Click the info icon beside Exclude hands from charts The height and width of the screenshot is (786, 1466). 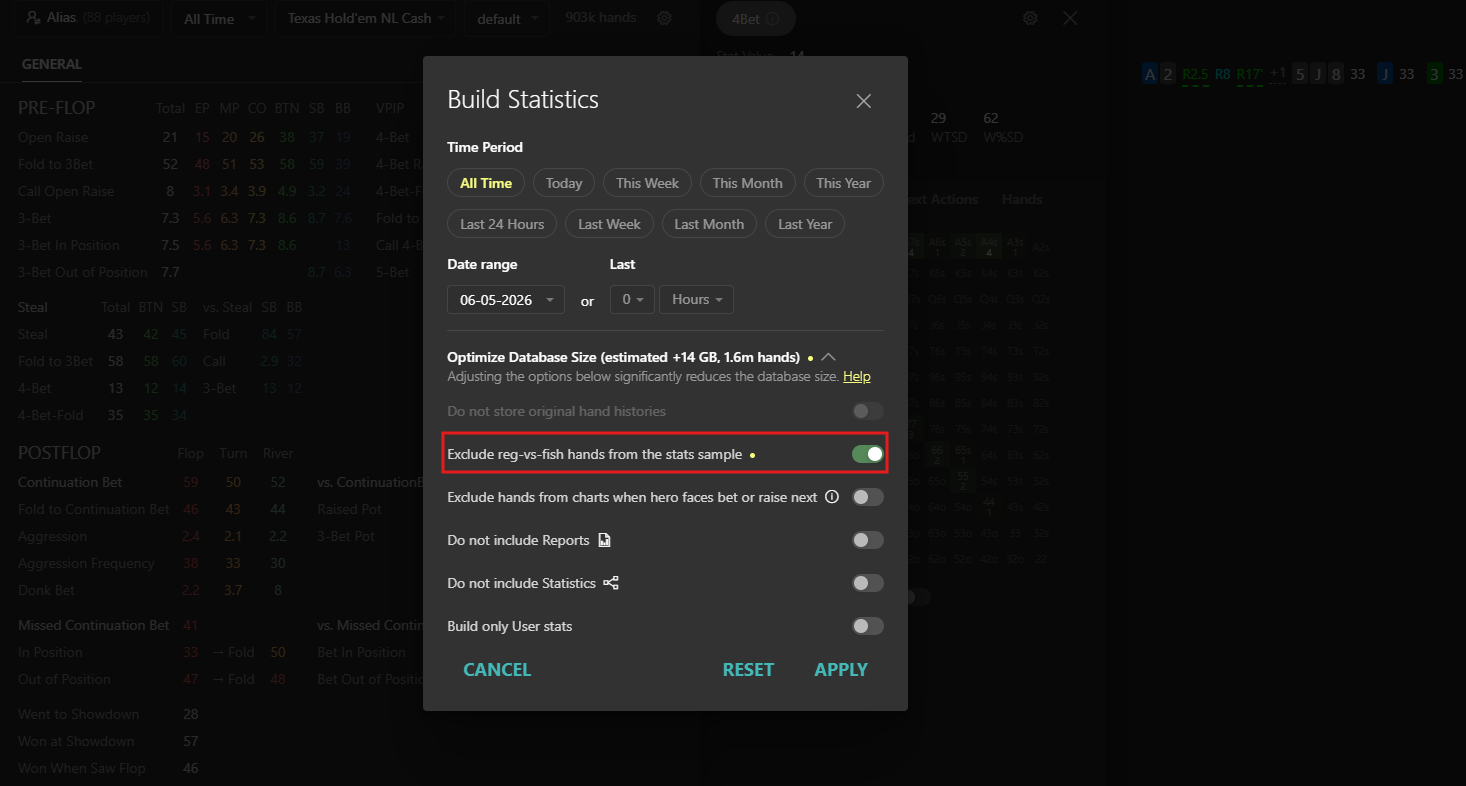pyautogui.click(x=832, y=497)
